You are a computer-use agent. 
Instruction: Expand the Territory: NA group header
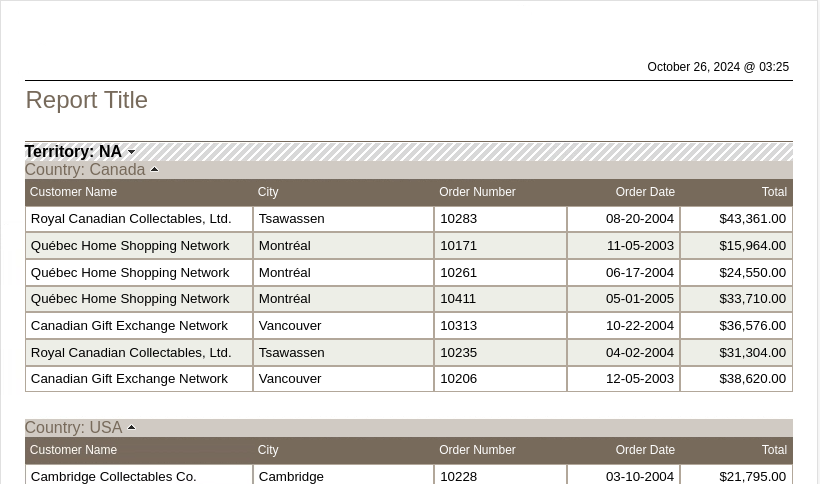click(x=73, y=152)
